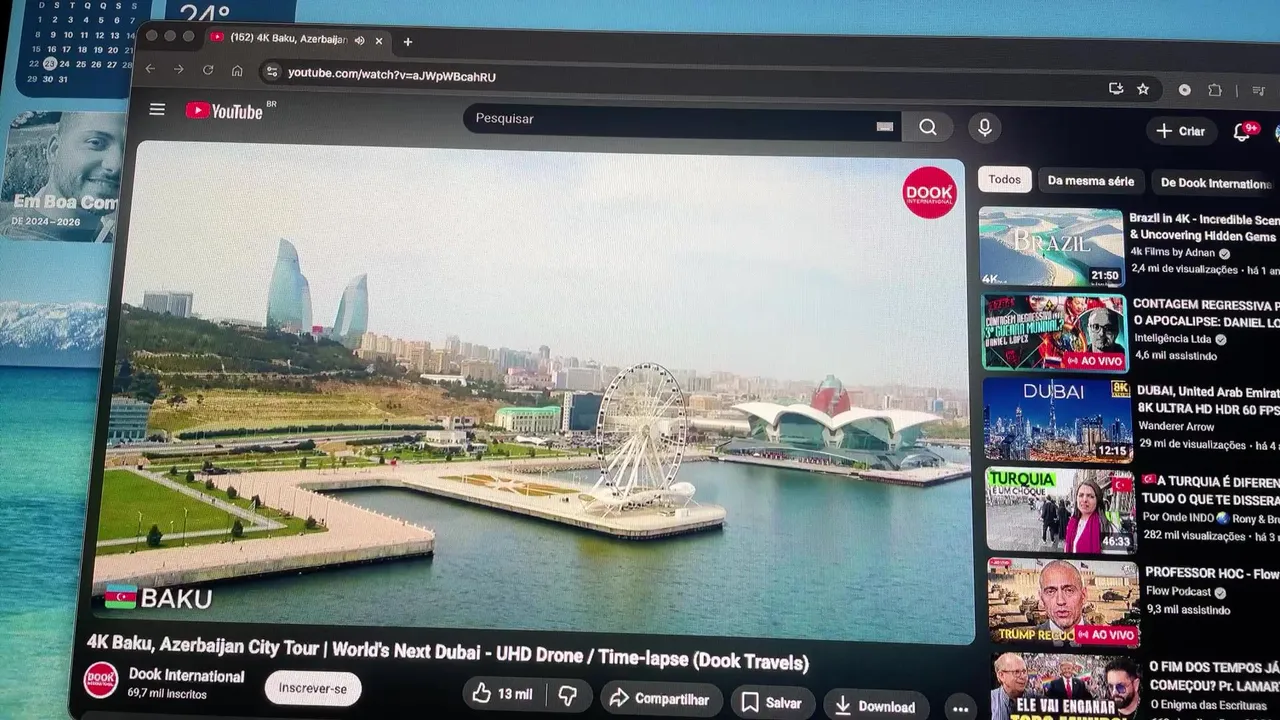Open DUBAI, United Arab Emirates video title

tap(1208, 401)
